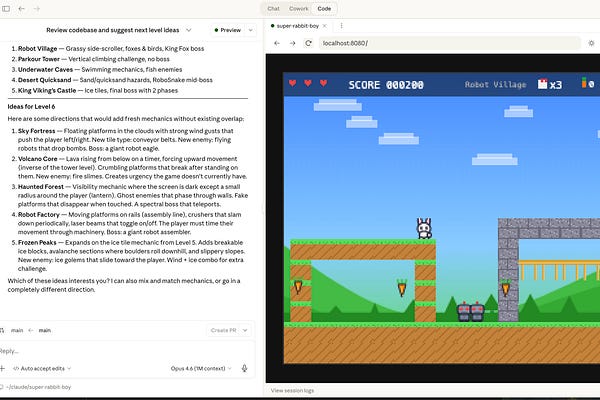Click the localhost:8080 address field

coord(450,43)
